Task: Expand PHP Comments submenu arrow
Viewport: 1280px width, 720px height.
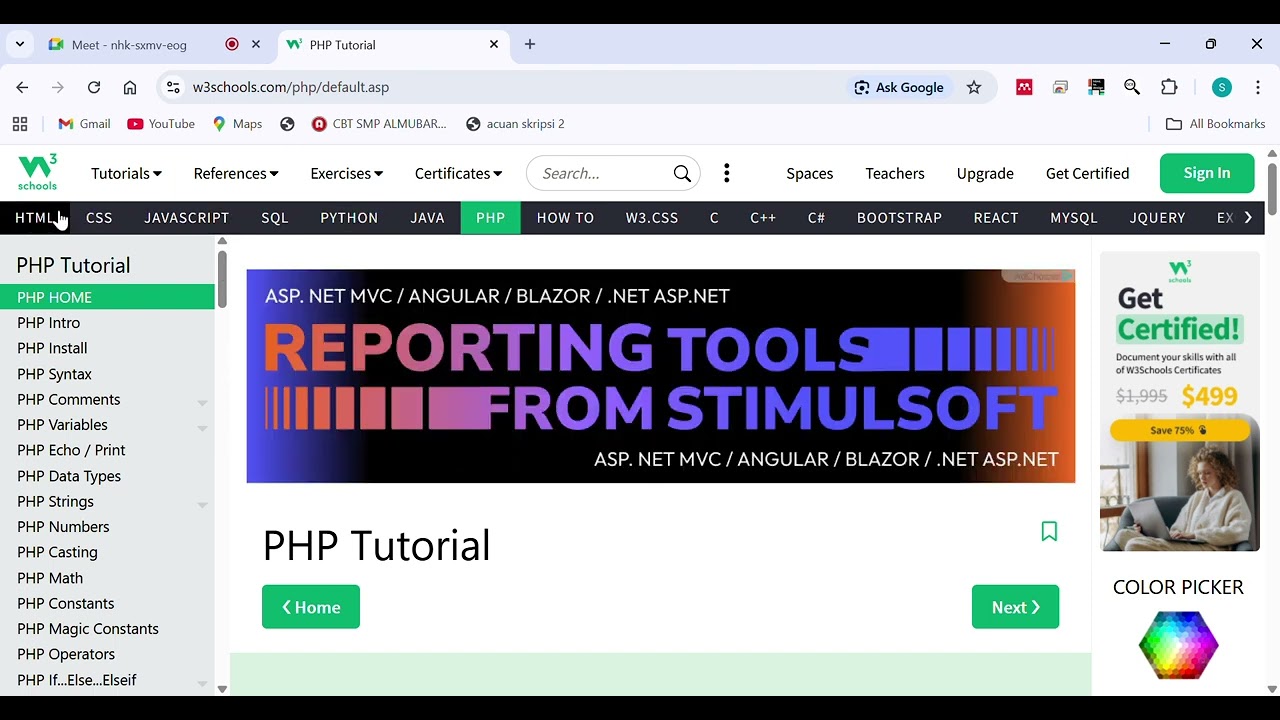Action: click(202, 402)
